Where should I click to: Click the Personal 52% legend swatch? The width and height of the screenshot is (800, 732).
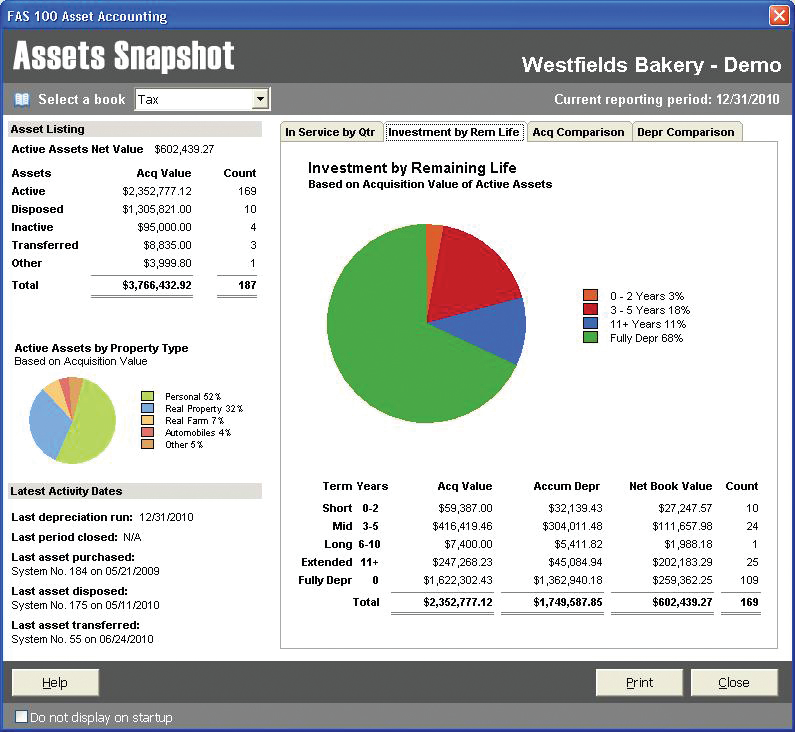147,396
